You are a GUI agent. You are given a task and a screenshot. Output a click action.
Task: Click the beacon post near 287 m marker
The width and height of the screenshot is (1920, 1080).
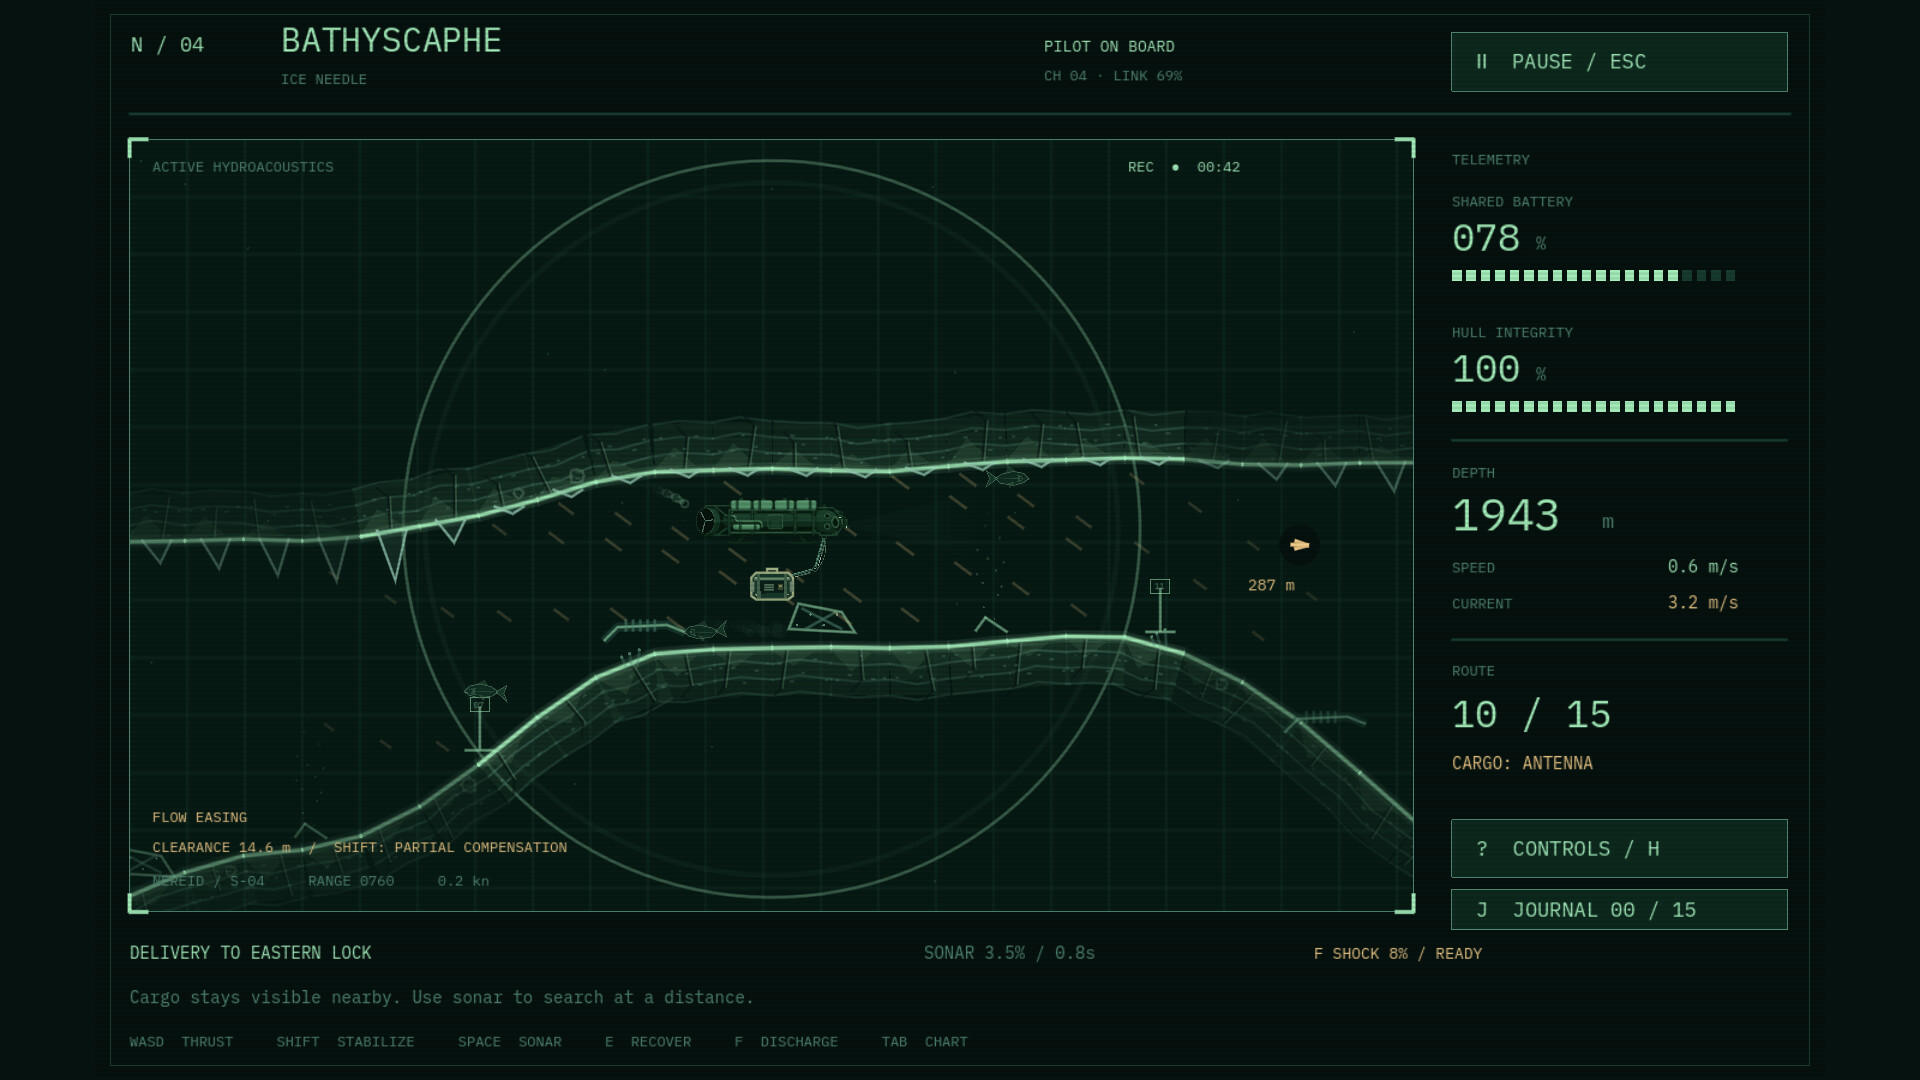(1160, 607)
